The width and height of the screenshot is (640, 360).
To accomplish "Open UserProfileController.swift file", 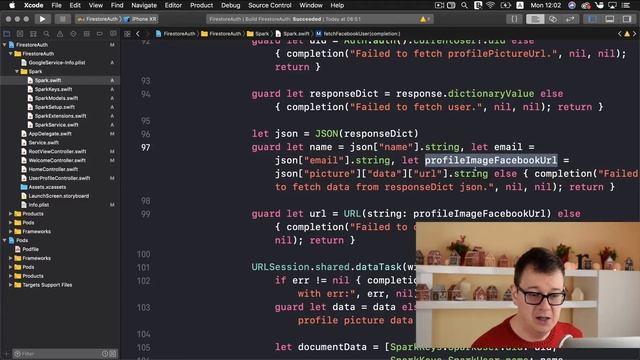I will 59,178.
